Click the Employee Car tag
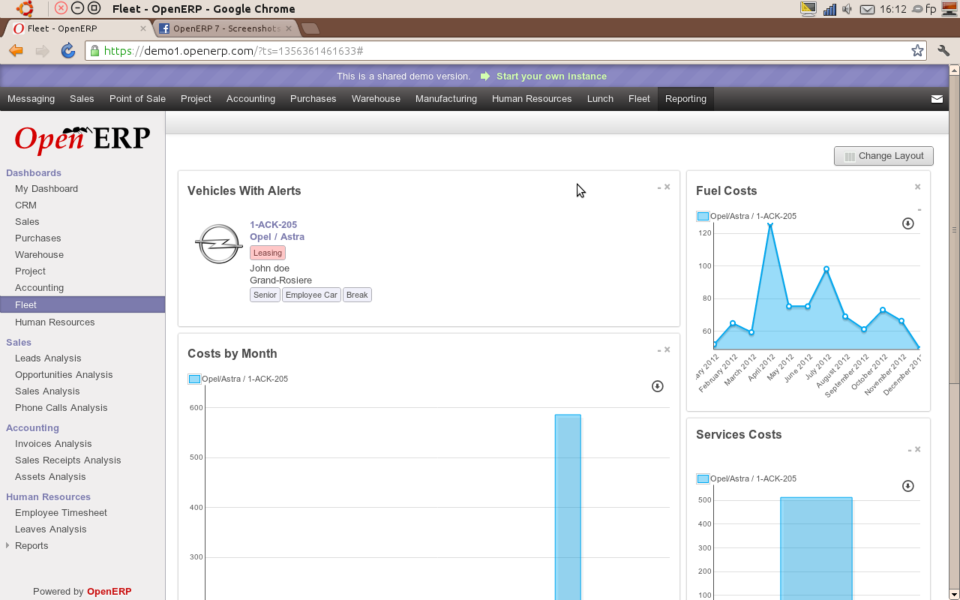960x600 pixels. pyautogui.click(x=311, y=294)
